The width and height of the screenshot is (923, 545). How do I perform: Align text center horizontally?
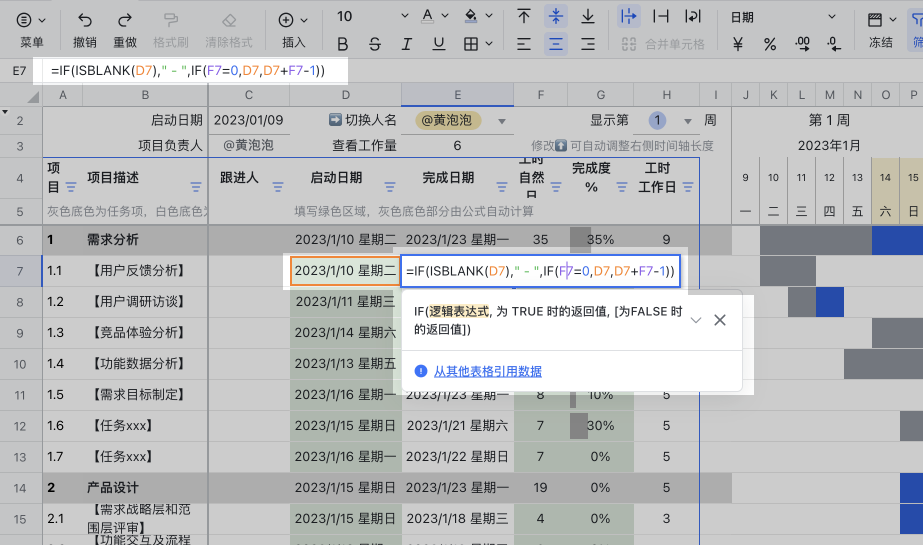556,44
